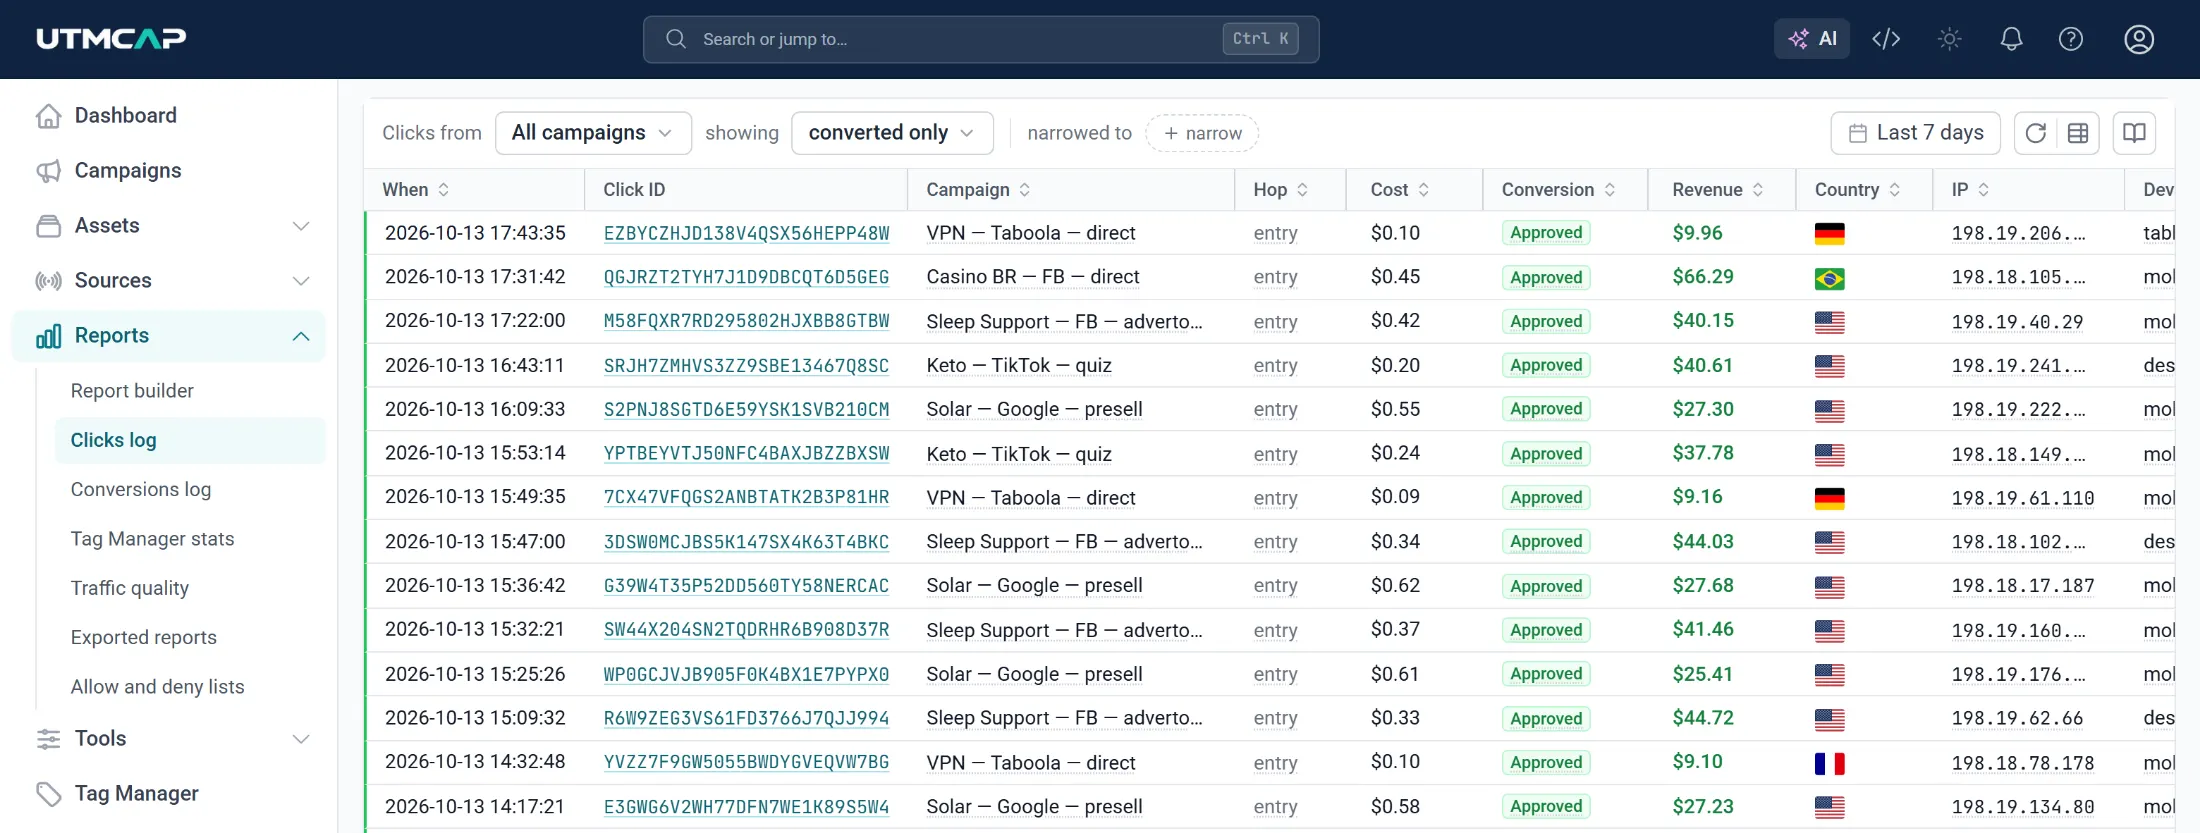The image size is (2200, 833).
Task: Click the Dashboard home icon
Action: point(48,116)
